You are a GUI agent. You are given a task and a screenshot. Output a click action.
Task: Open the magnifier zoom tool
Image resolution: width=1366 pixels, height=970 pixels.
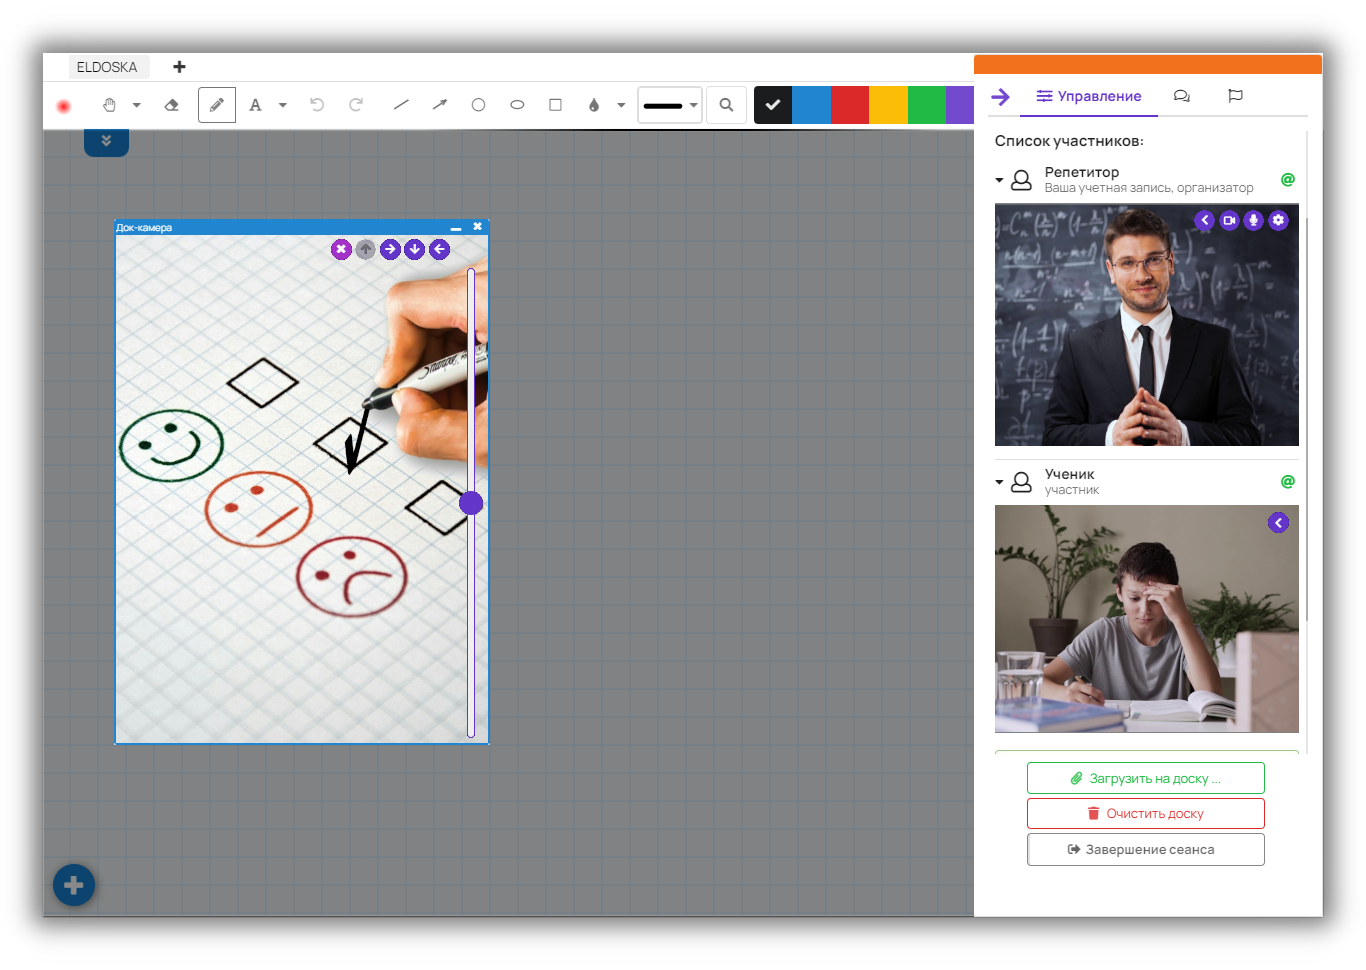(726, 105)
